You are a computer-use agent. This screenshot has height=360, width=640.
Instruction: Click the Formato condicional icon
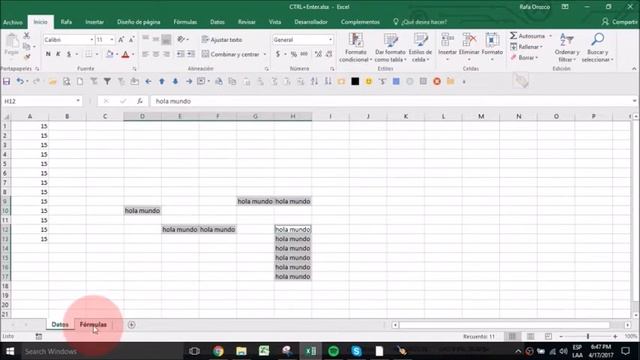pos(356,40)
